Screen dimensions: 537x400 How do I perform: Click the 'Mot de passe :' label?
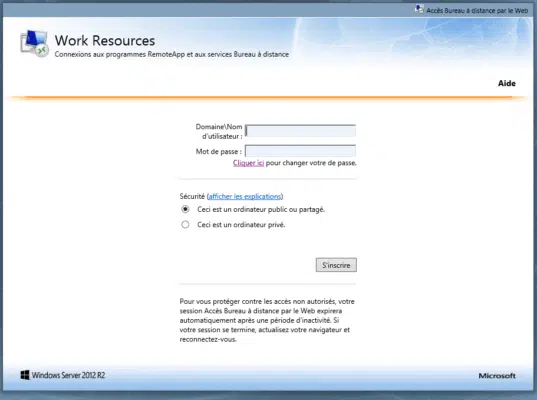218,151
